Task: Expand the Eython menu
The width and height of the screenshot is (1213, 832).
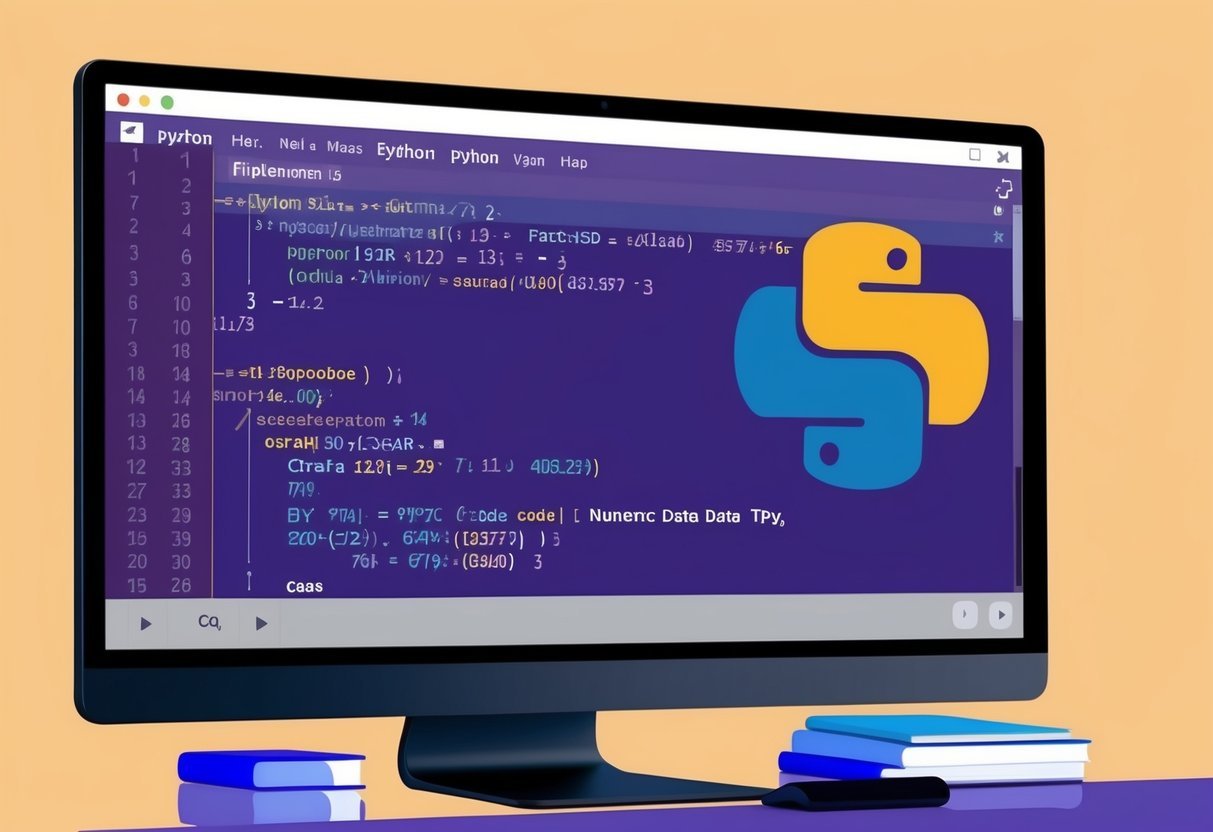Action: pyautogui.click(x=405, y=153)
